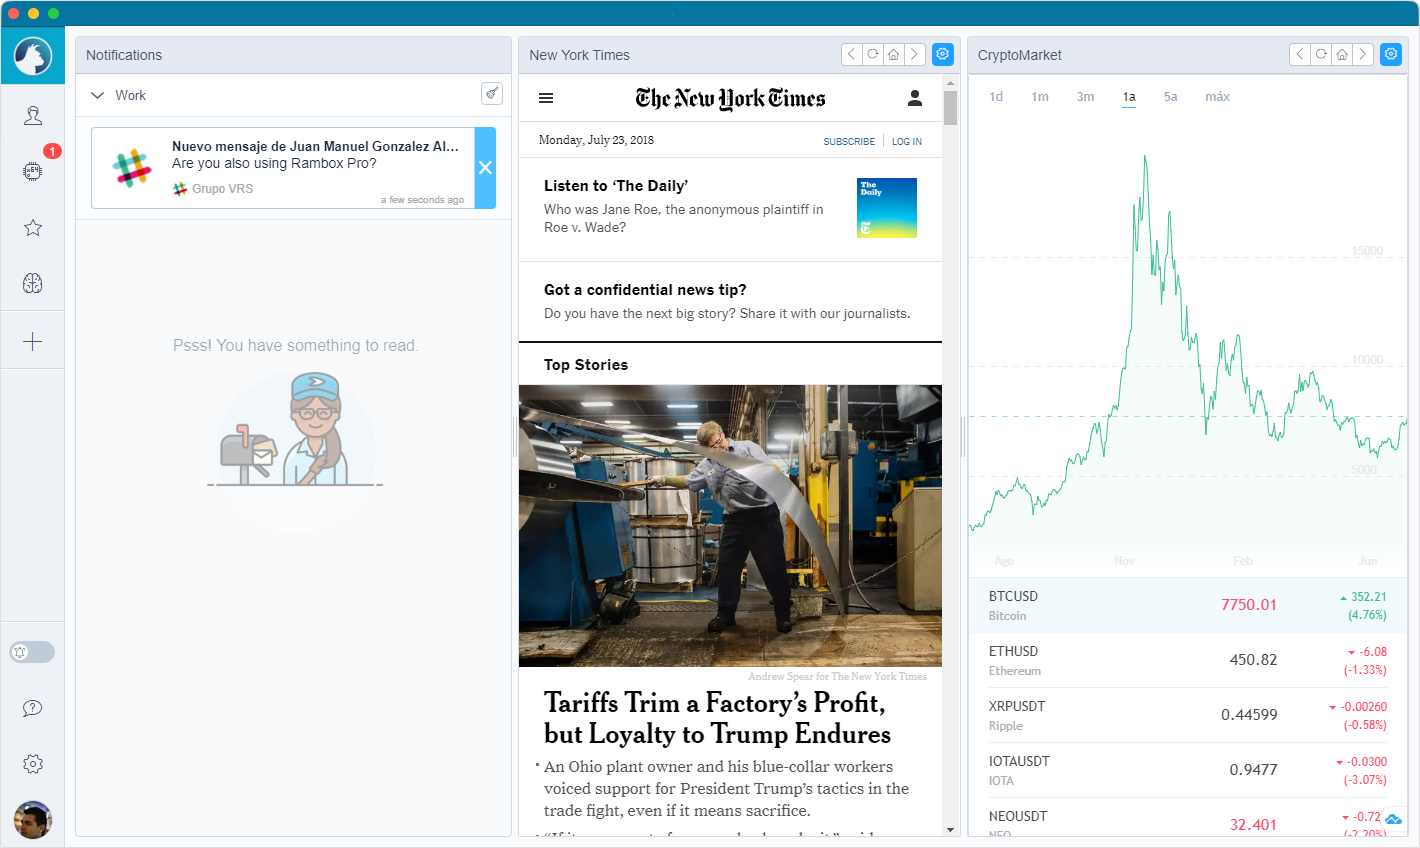Open Listen to 'The Daily' story
Image resolution: width=1420 pixels, height=848 pixels.
click(x=616, y=186)
